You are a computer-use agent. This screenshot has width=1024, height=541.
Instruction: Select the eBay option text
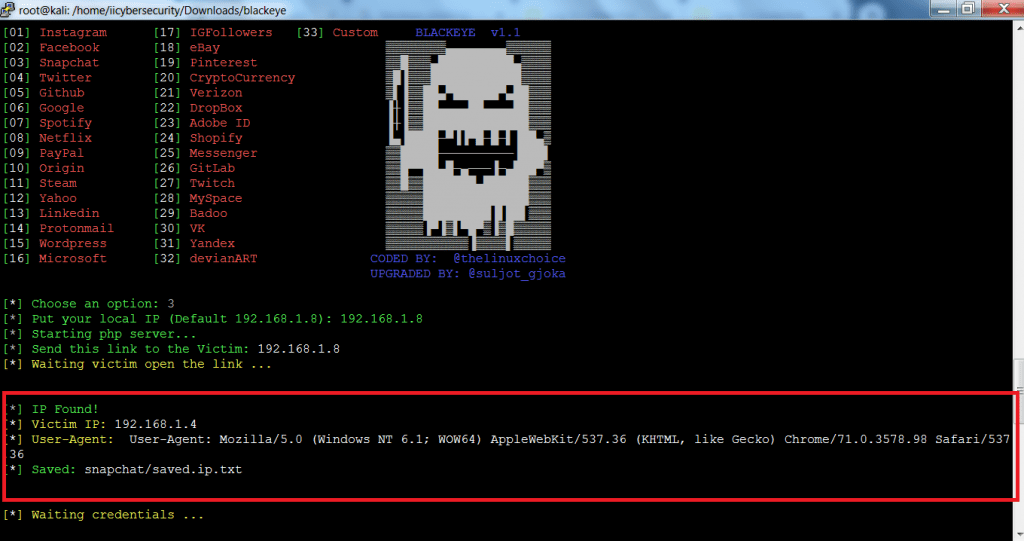click(x=204, y=47)
